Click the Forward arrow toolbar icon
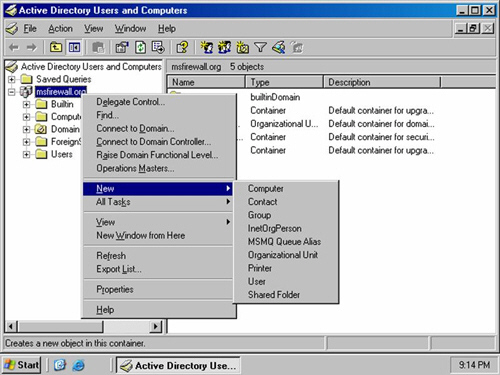Image resolution: width=500 pixels, height=375 pixels. (x=32, y=47)
